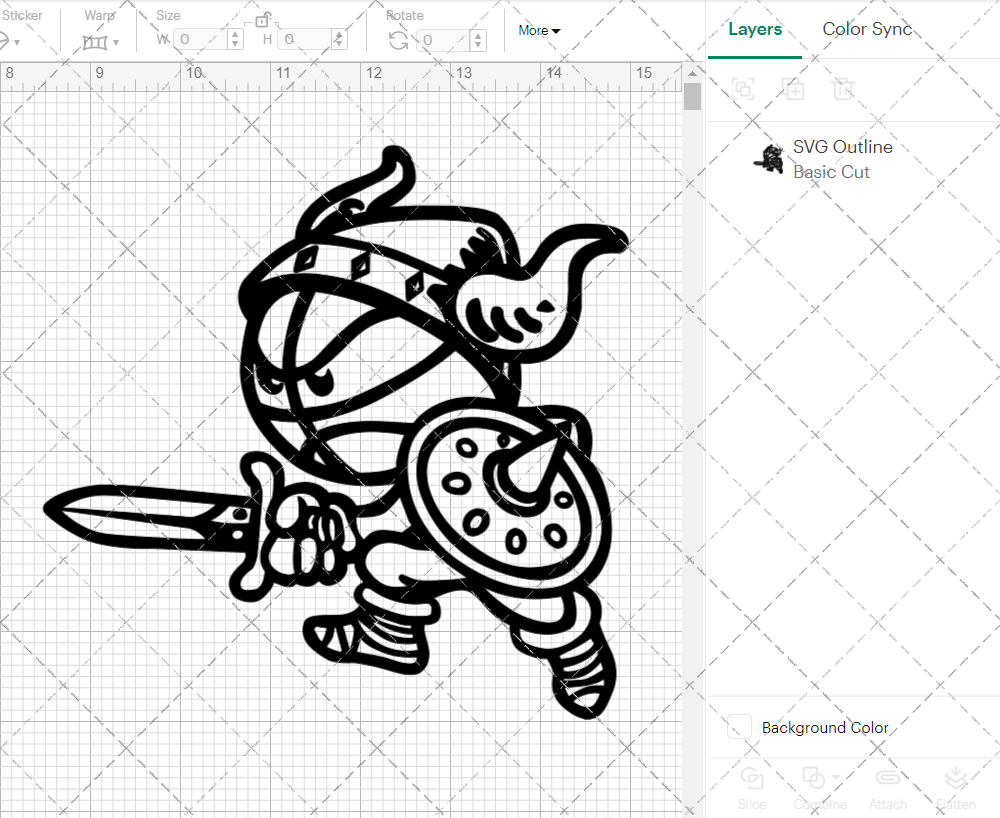Image resolution: width=1000 pixels, height=818 pixels.
Task: Open the Warp options dropdown
Action: pos(117,41)
